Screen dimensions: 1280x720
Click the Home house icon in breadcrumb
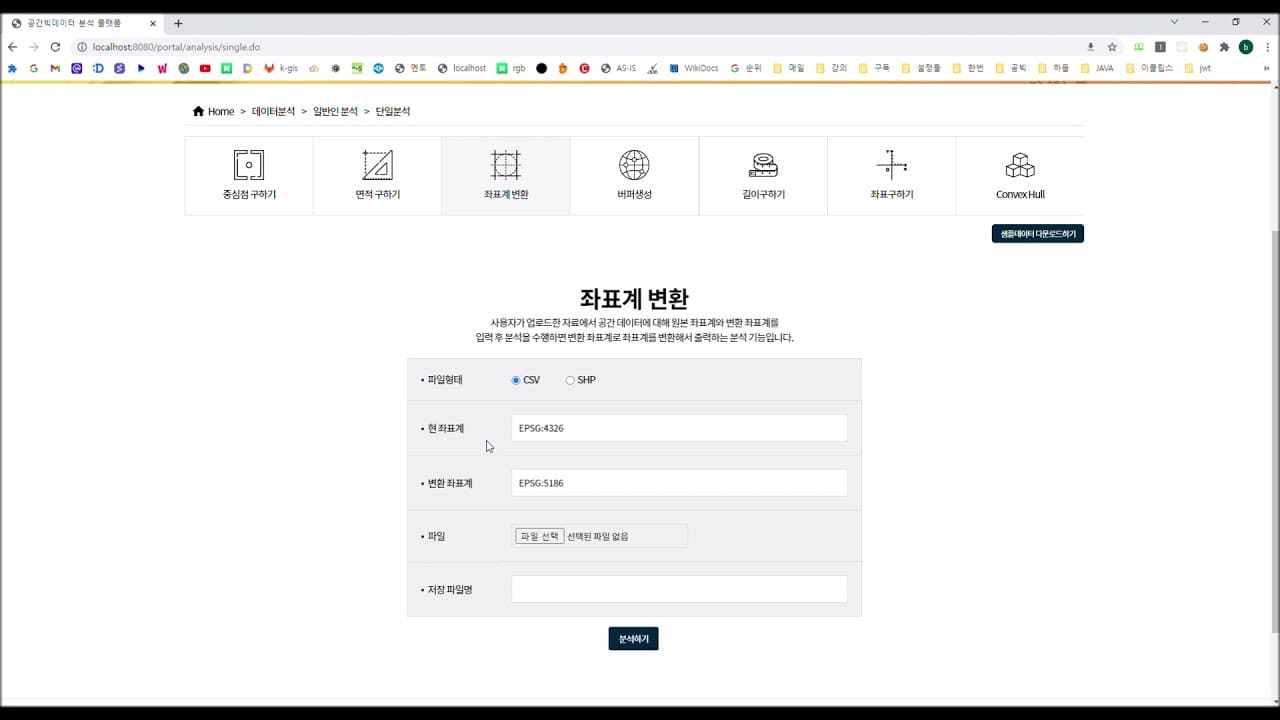[198, 111]
